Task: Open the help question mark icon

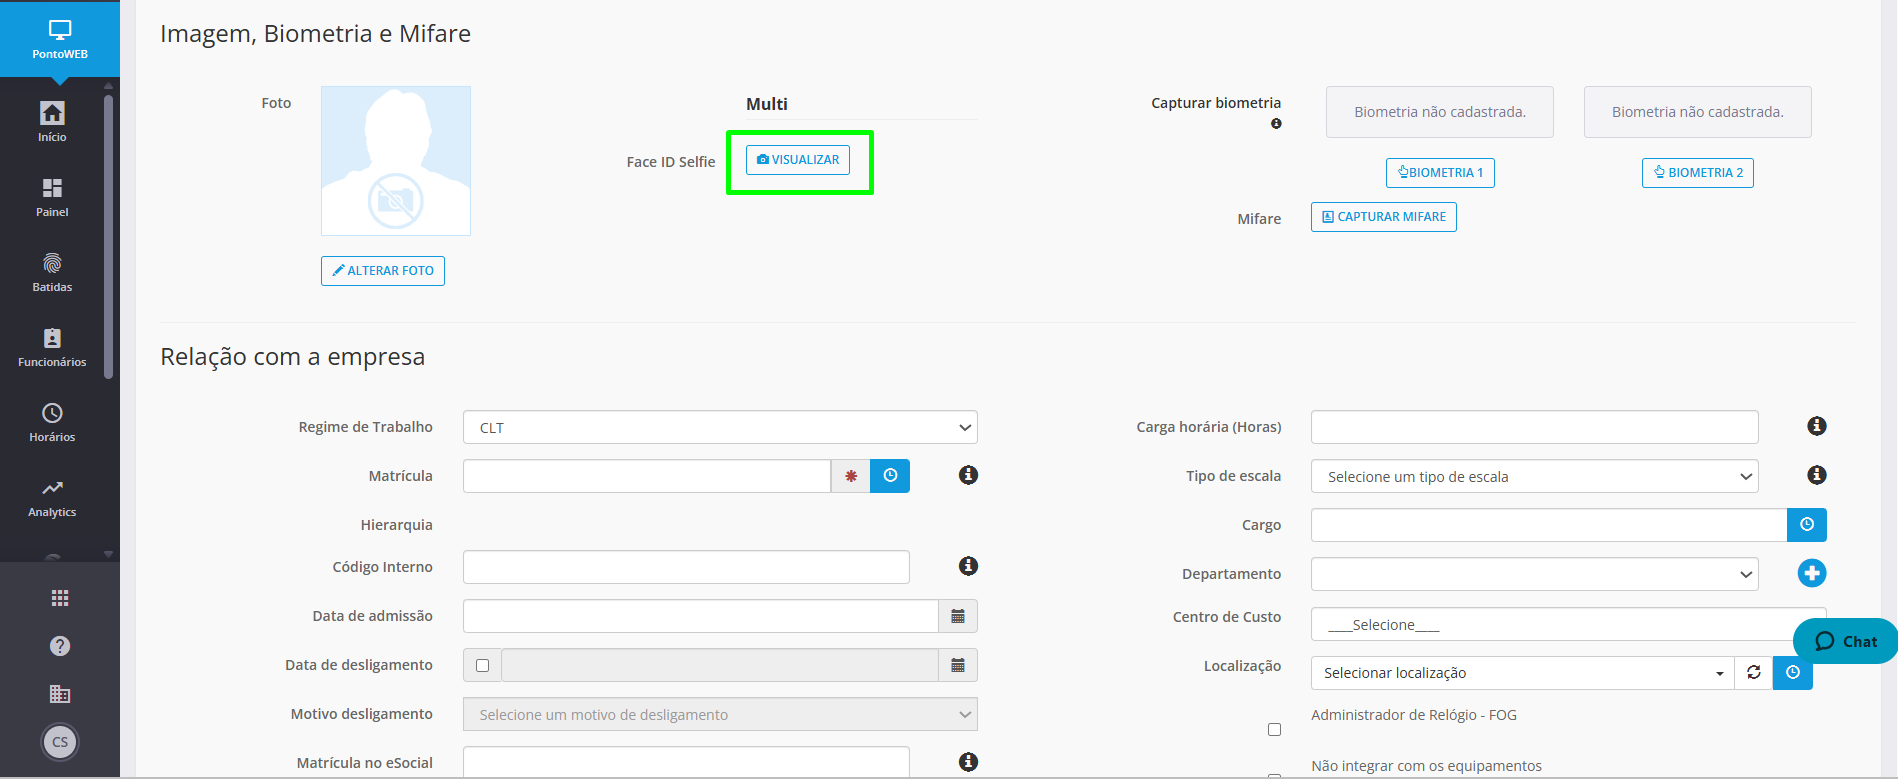Action: pos(60,646)
